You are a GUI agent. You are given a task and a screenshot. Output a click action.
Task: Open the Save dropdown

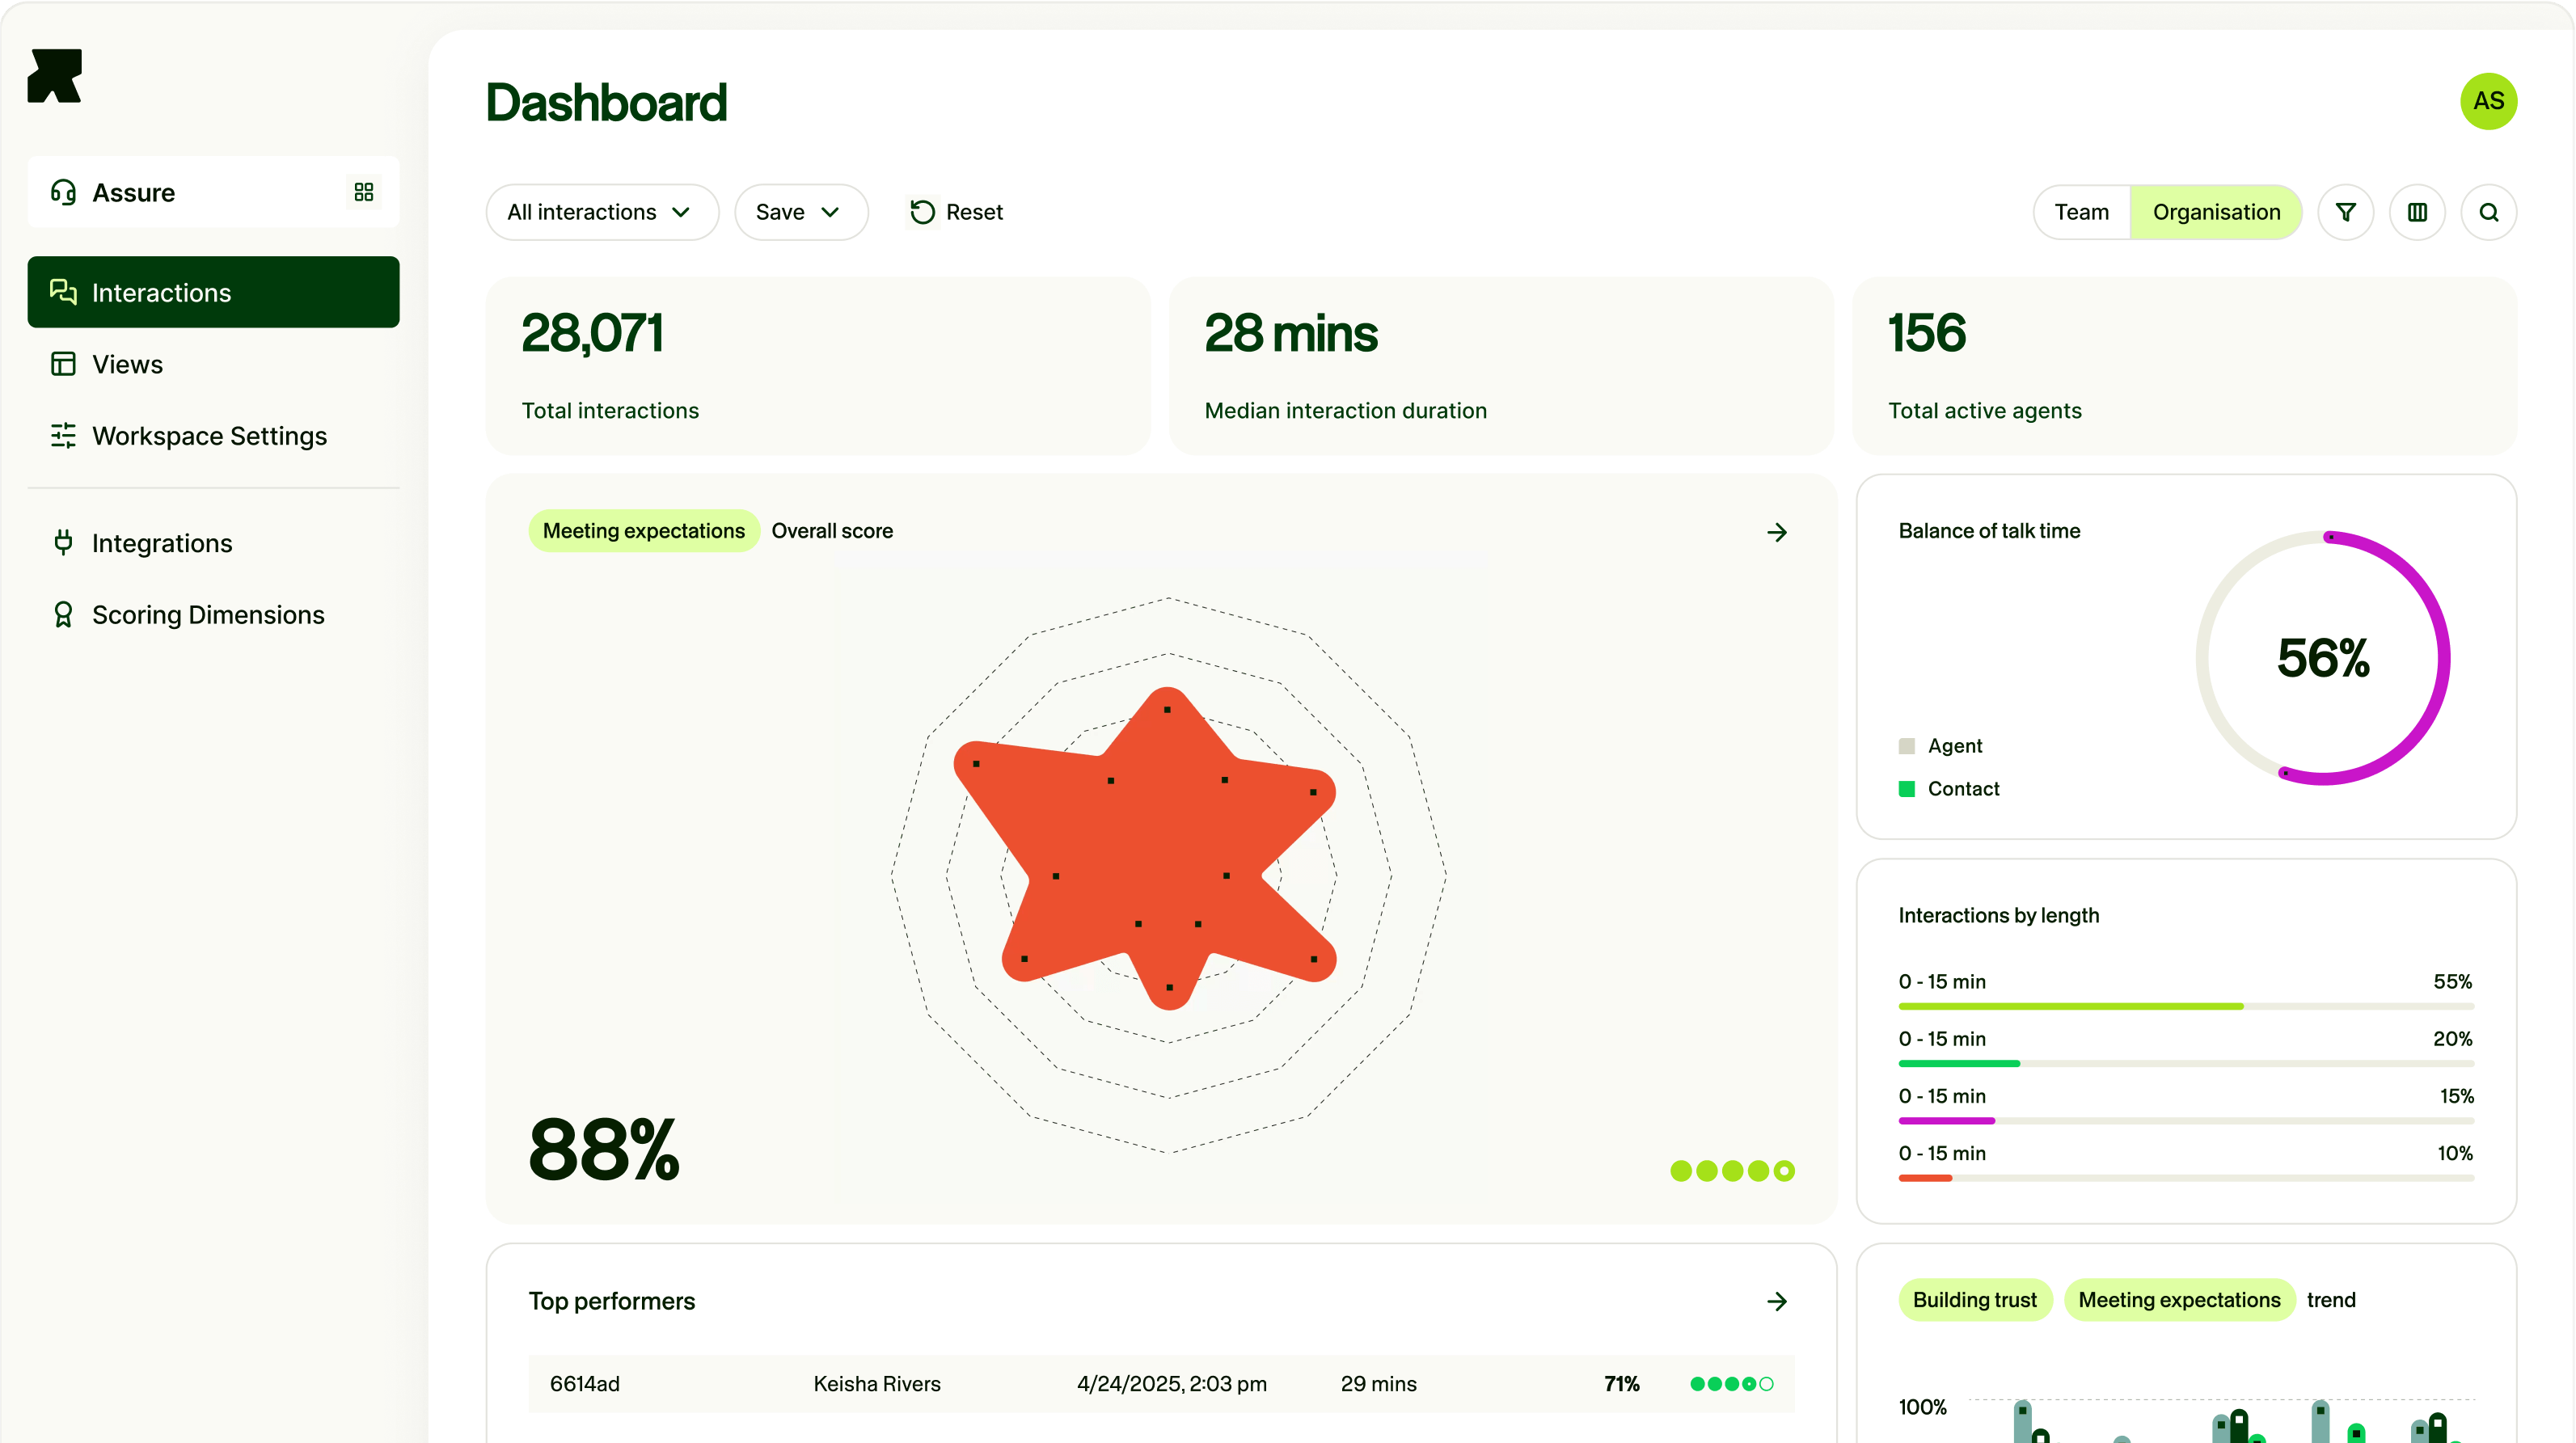pyautogui.click(x=800, y=212)
